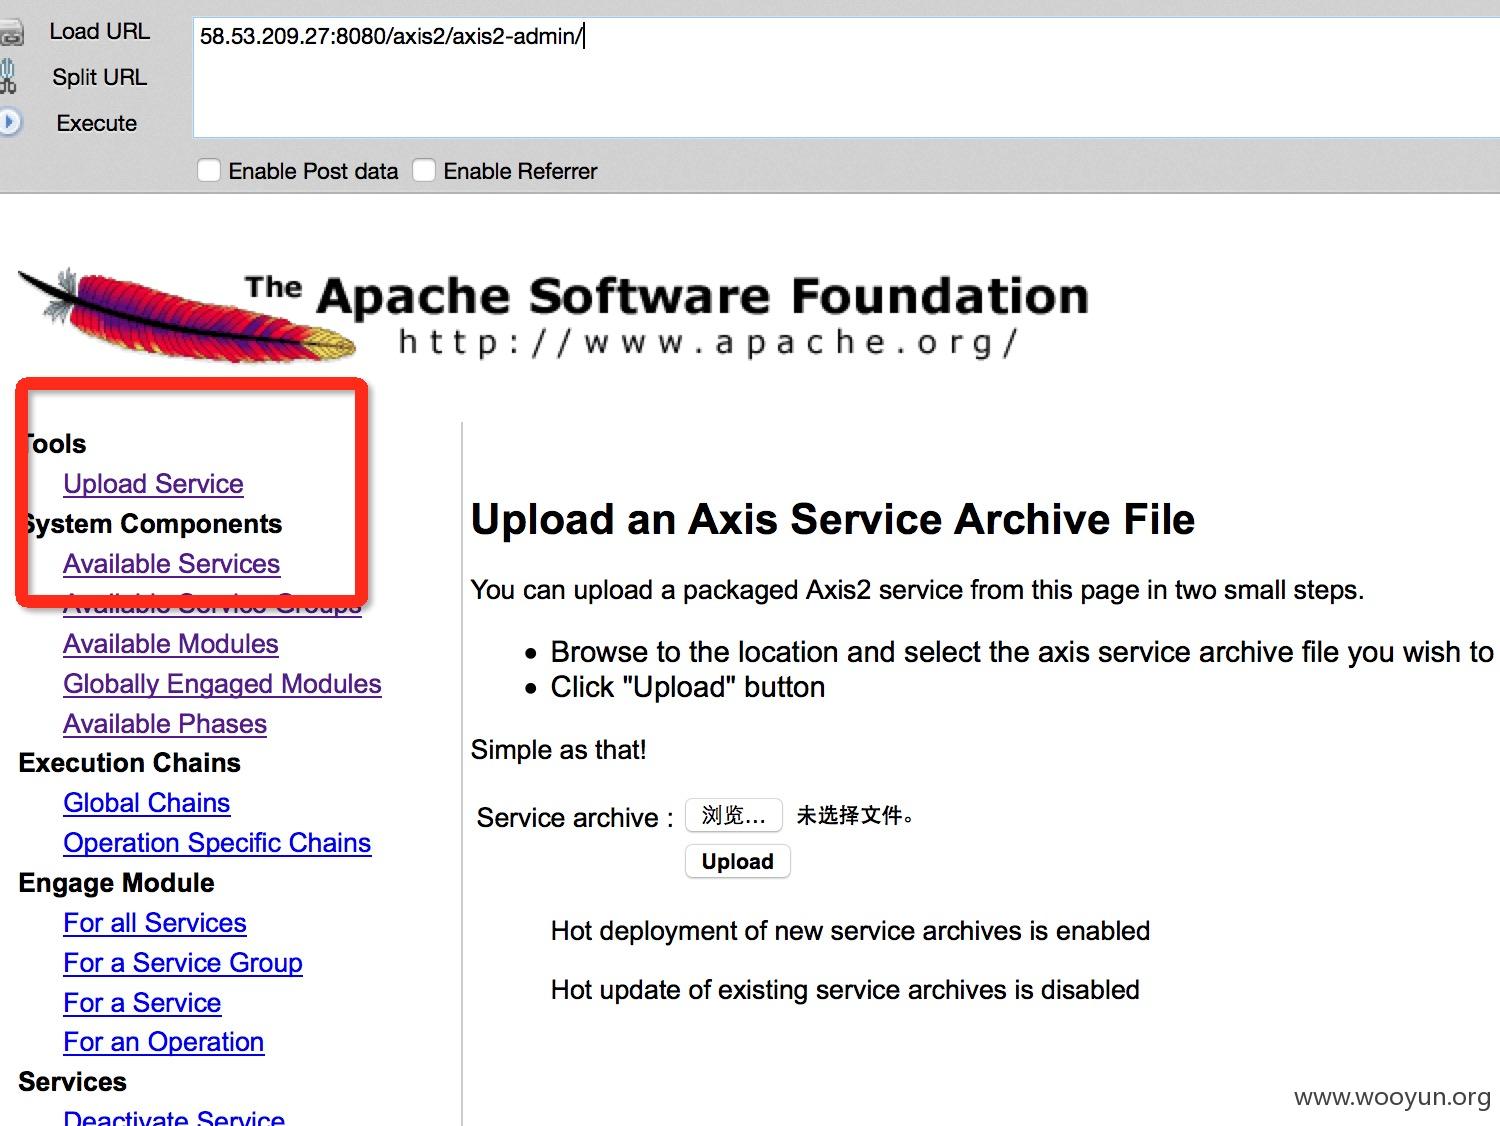
Task: Click the Execute label
Action: [x=97, y=124]
